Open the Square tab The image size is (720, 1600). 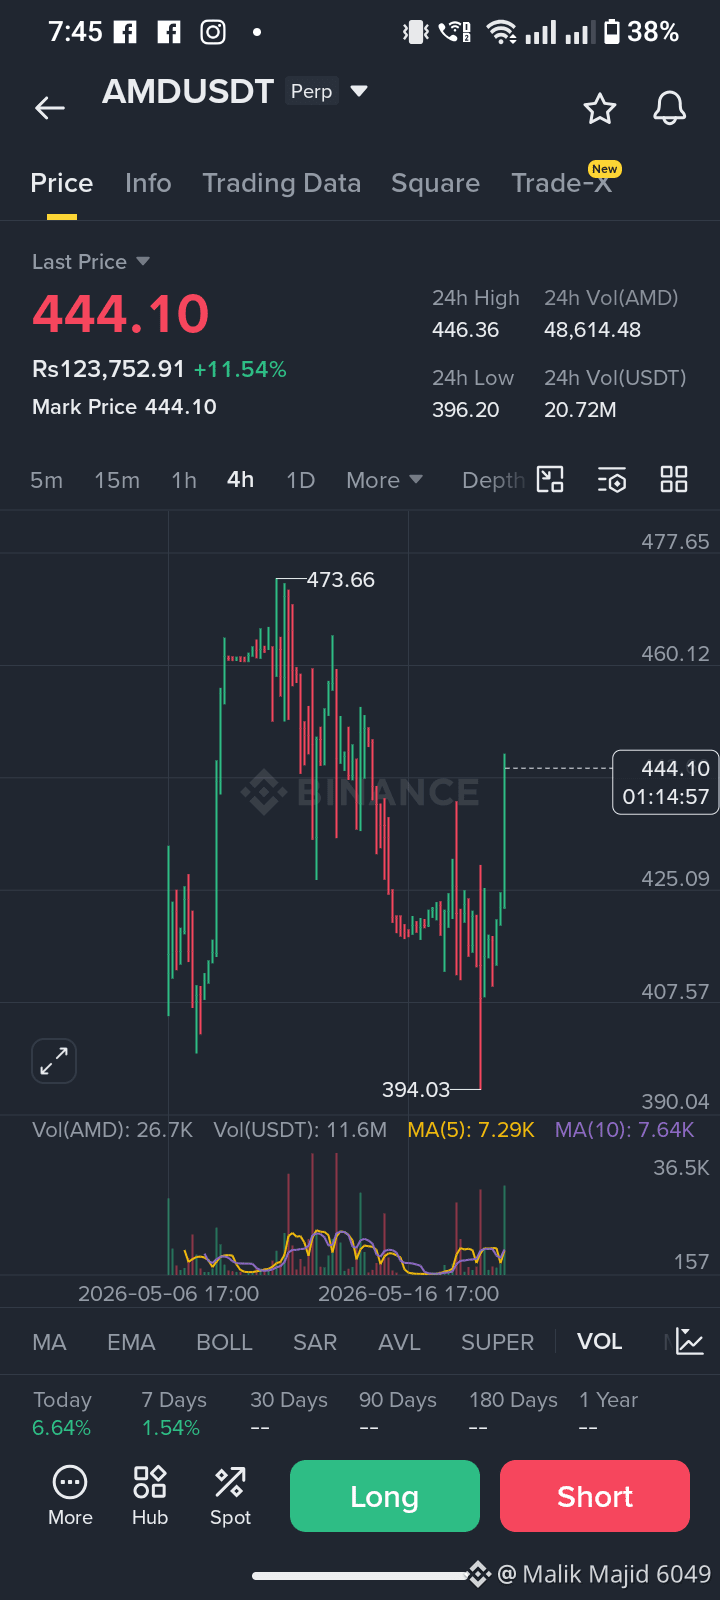pos(435,183)
